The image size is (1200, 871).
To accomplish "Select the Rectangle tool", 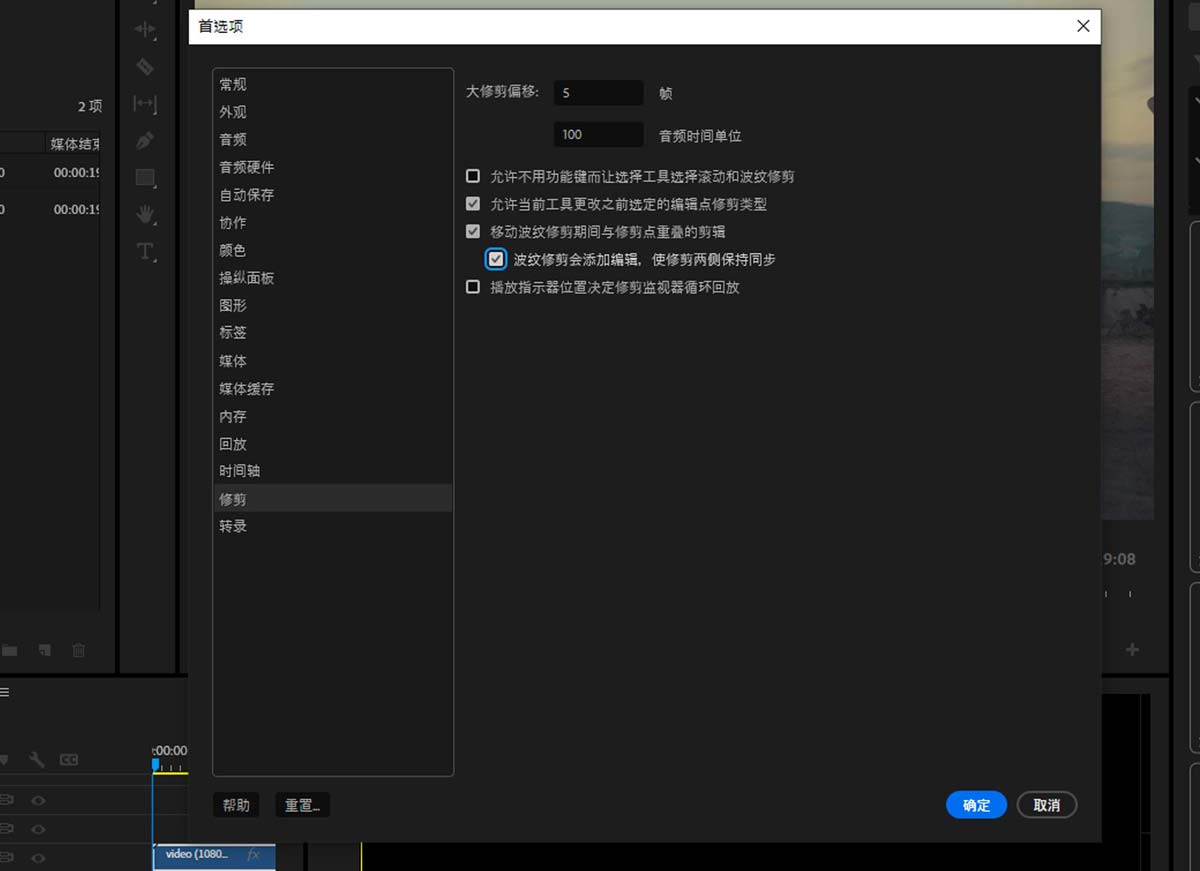I will click(x=145, y=177).
